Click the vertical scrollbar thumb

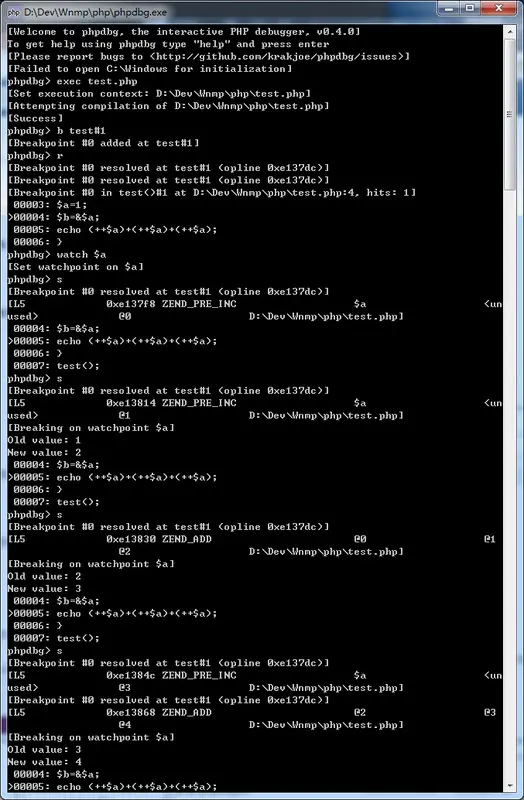click(x=509, y=114)
